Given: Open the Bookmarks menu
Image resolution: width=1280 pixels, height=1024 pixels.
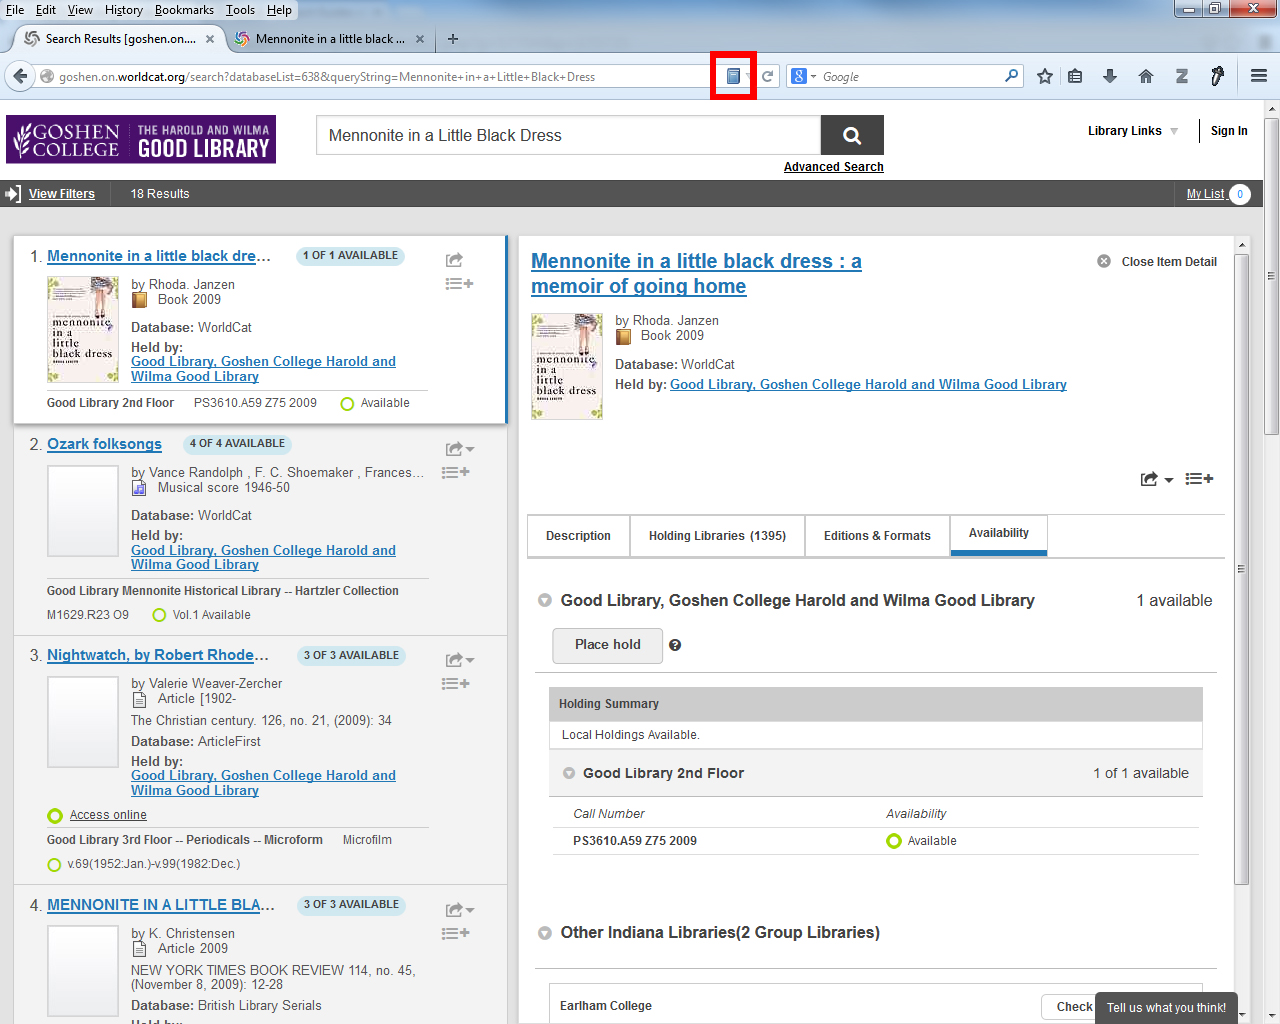Looking at the screenshot, I should [184, 10].
